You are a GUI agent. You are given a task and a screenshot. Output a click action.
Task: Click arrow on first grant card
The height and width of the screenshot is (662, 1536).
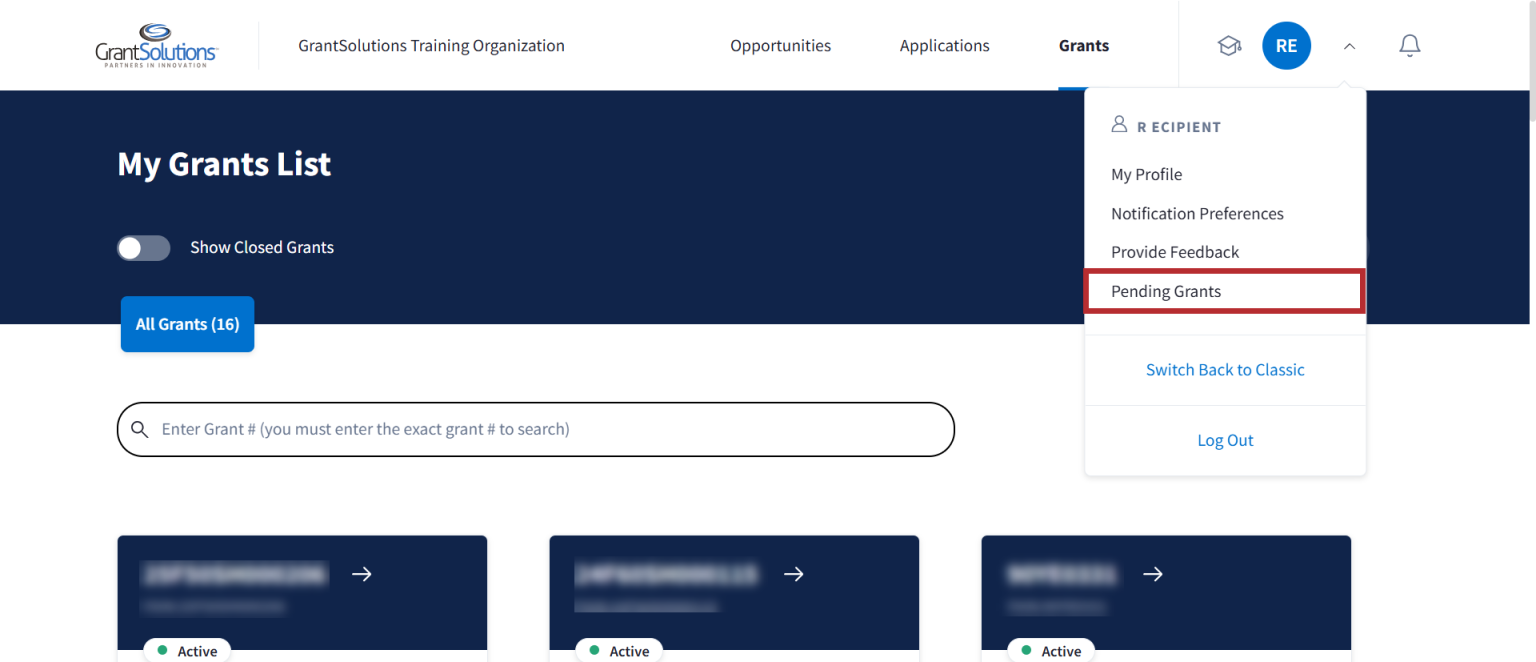[362, 574]
